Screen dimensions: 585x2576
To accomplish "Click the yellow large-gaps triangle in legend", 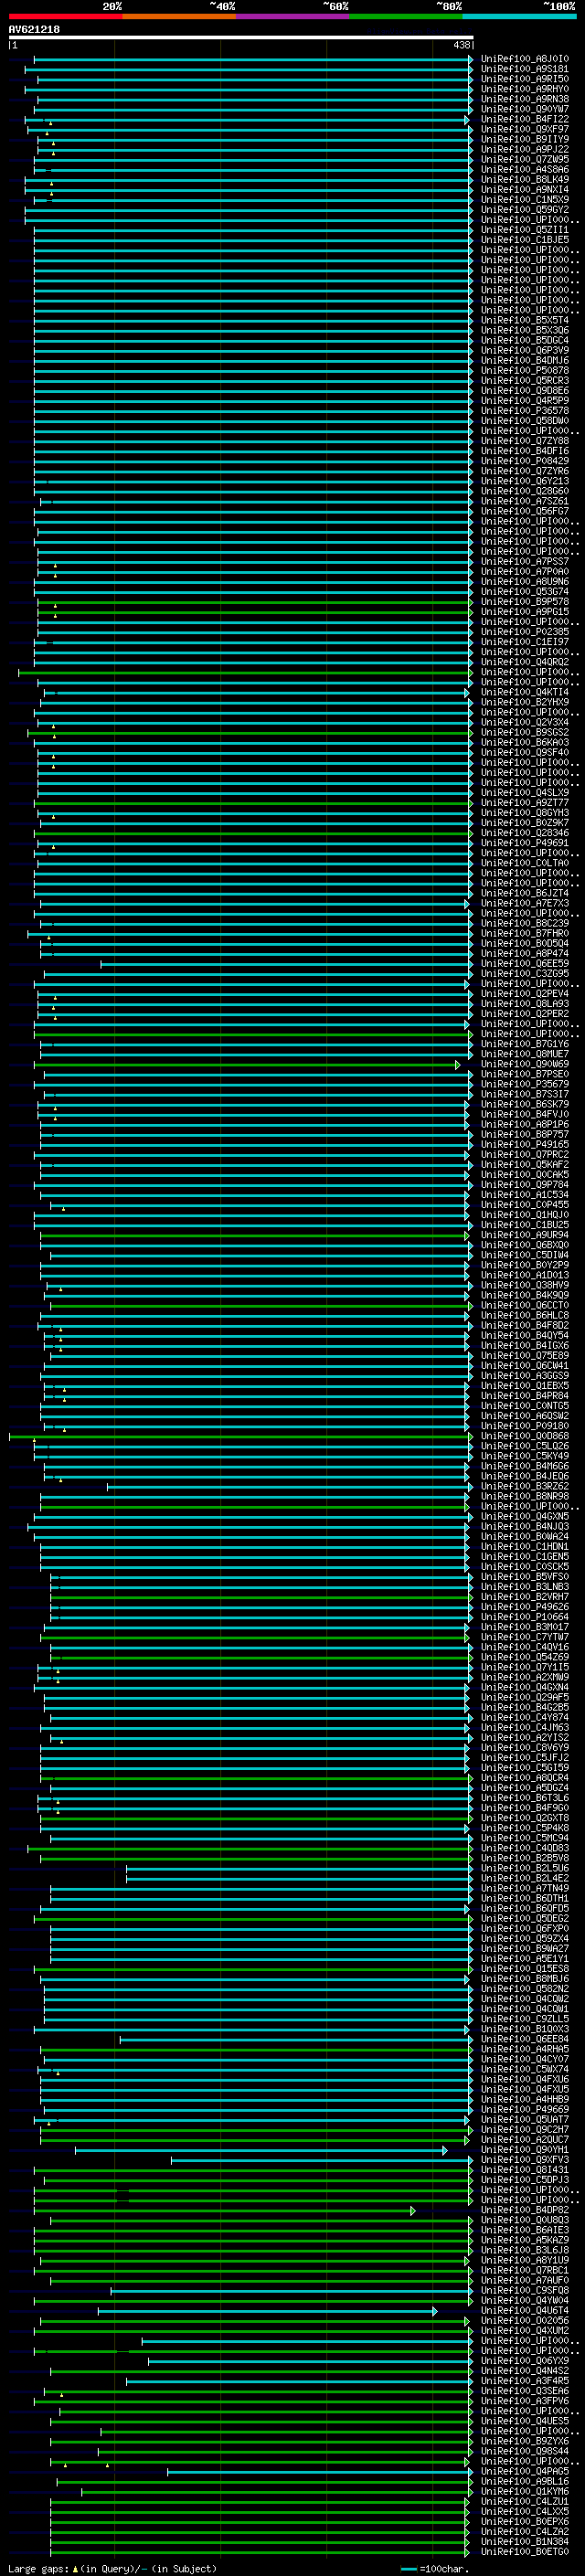I will click(x=75, y=2568).
